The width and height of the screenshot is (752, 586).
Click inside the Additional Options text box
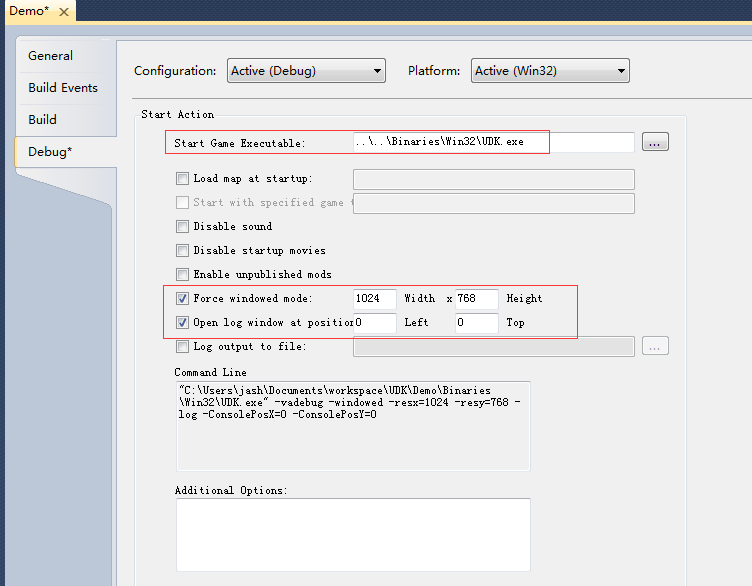[353, 534]
